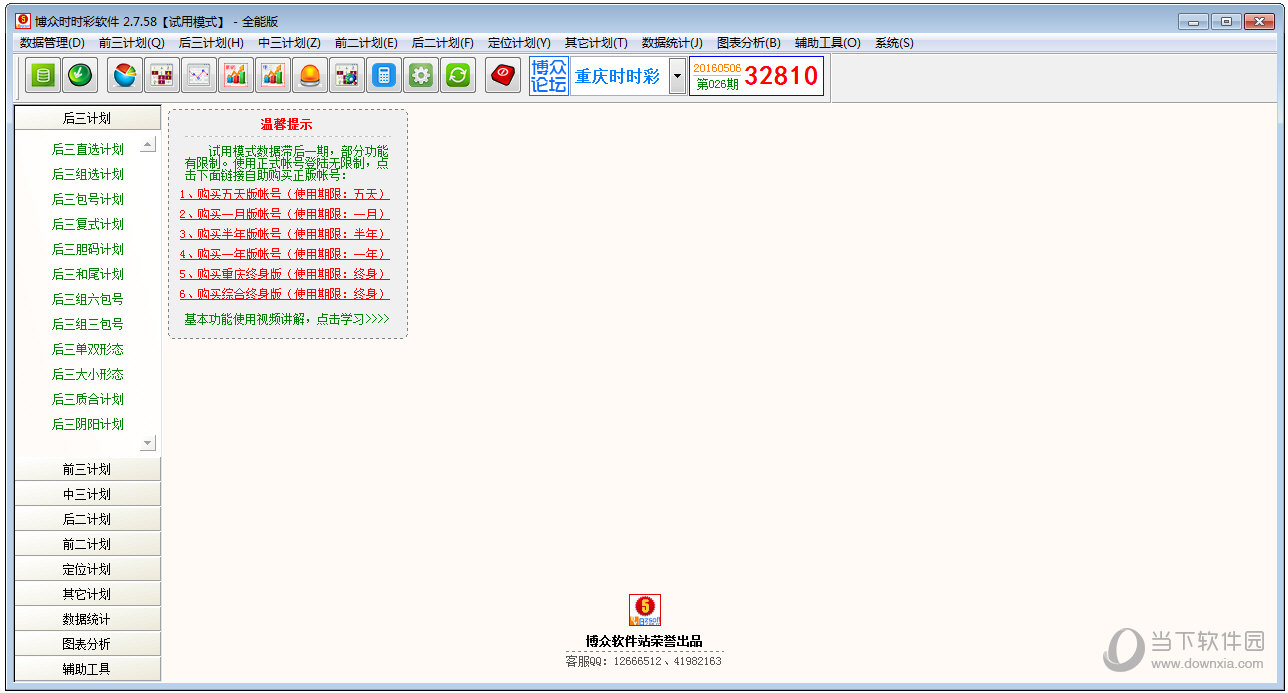Click the green download clock toolbar icon
The height and width of the screenshot is (693, 1288).
point(80,75)
